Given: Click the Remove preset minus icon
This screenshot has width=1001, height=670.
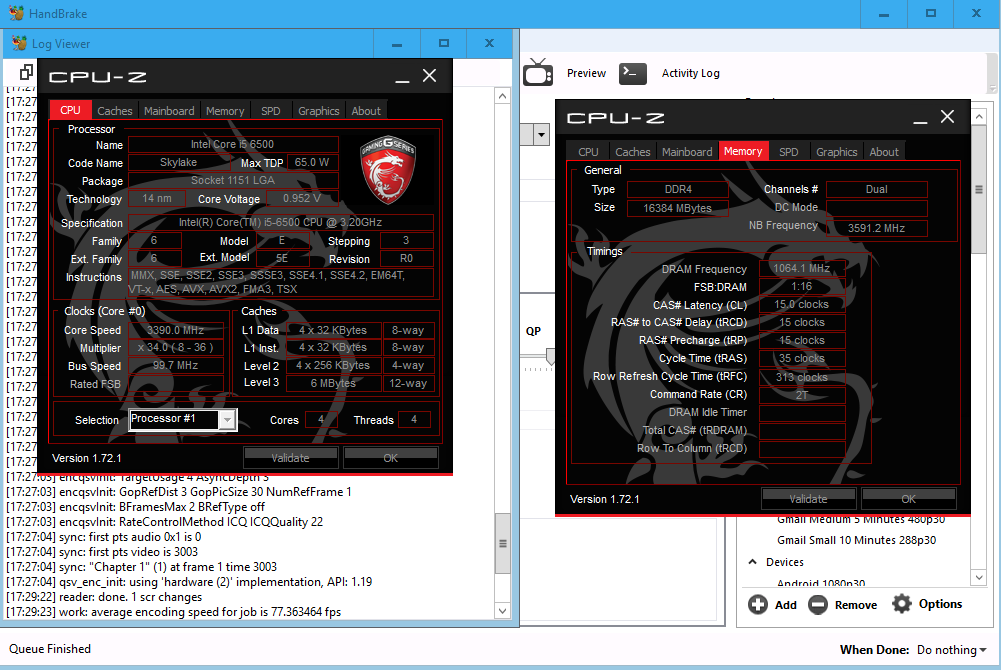Looking at the screenshot, I should coord(818,604).
